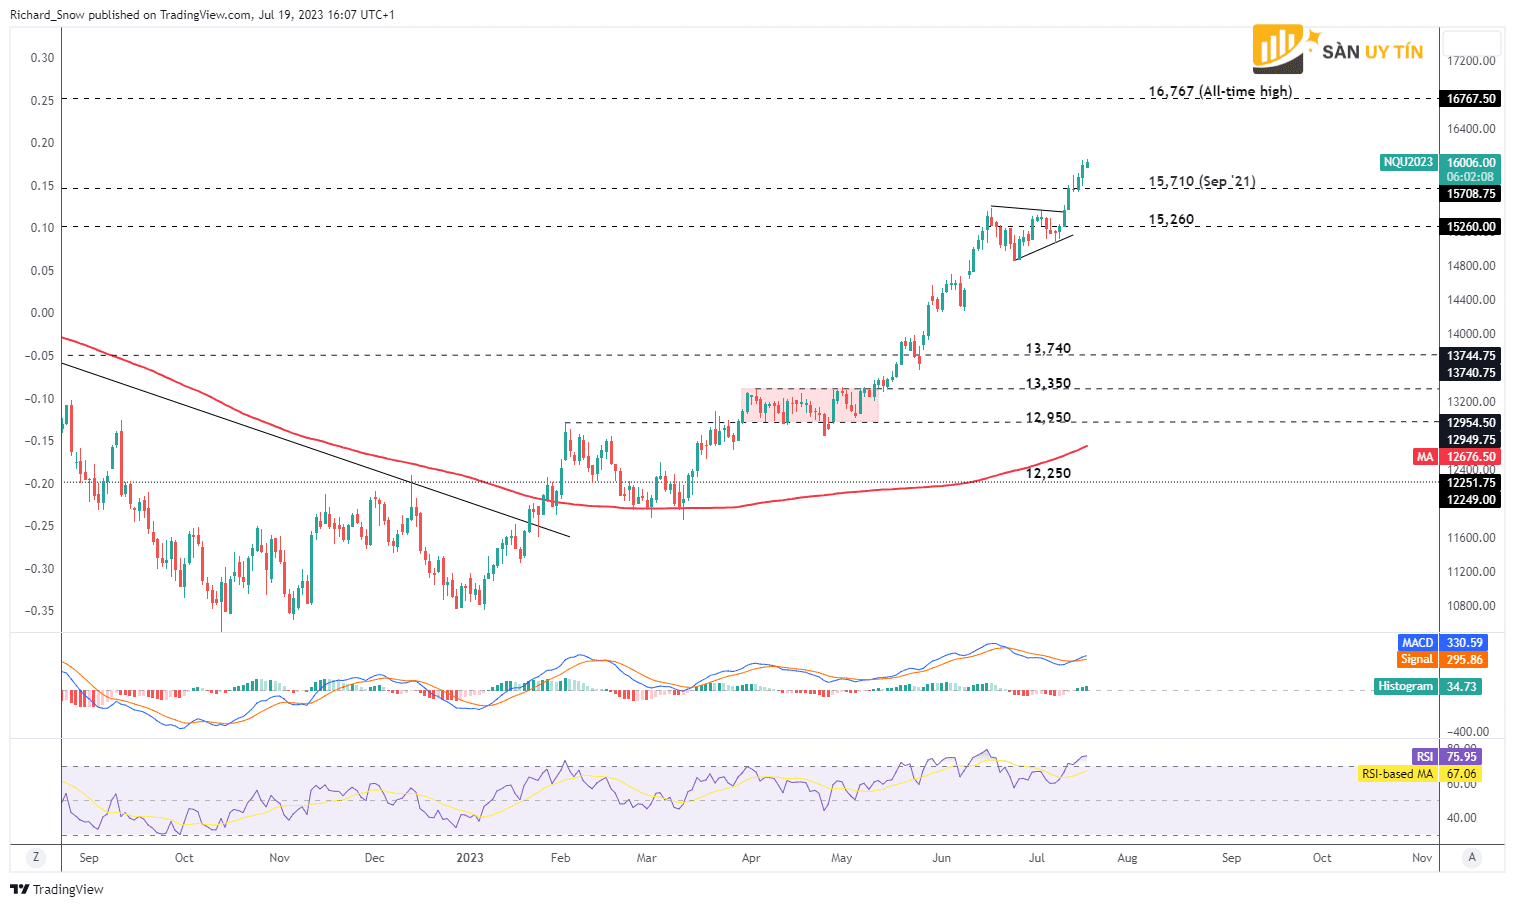Select the 12954.50 price tag
This screenshot has height=907, width=1515.
click(x=1471, y=423)
